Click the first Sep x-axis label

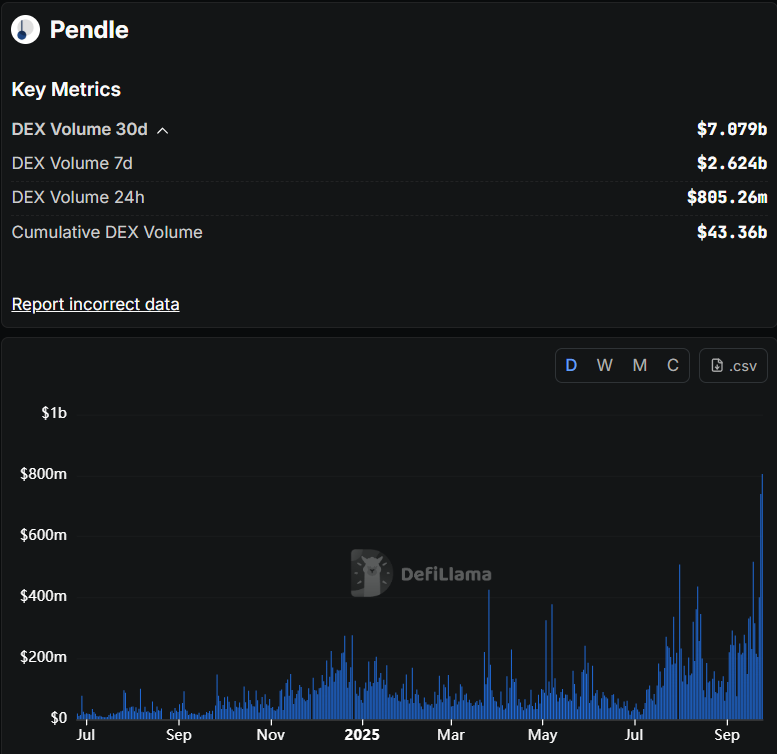[179, 735]
